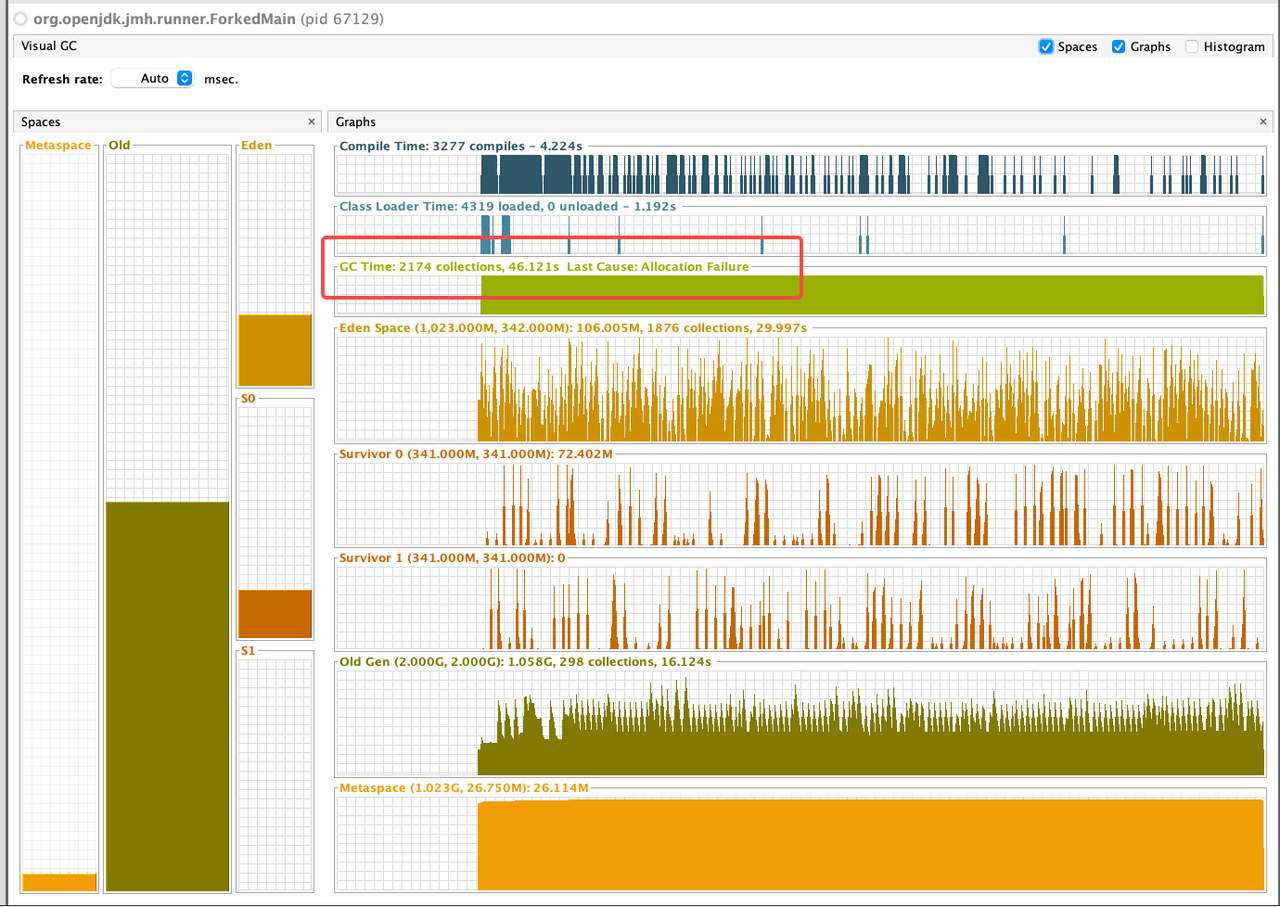
Task: Click the ForkedMain process title
Action: click(x=208, y=19)
